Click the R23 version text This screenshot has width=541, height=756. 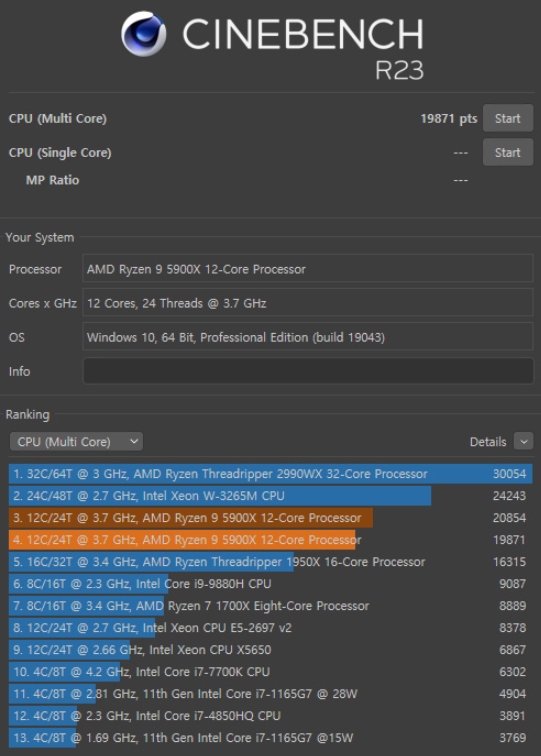click(x=399, y=70)
